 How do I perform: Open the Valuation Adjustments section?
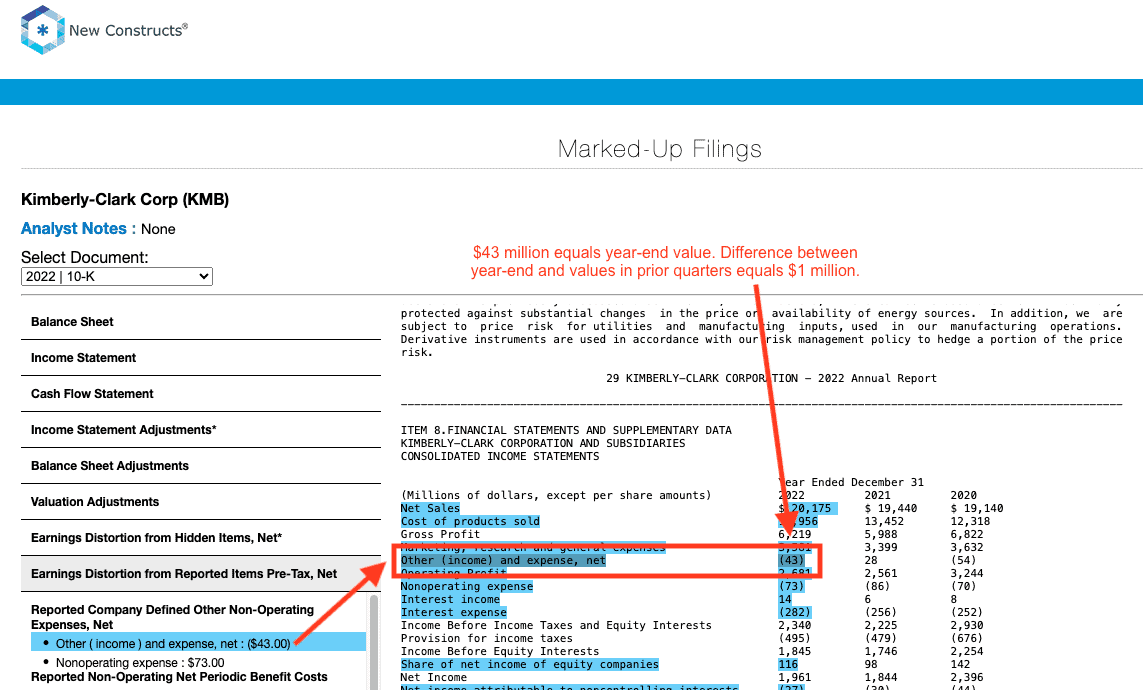click(200, 502)
